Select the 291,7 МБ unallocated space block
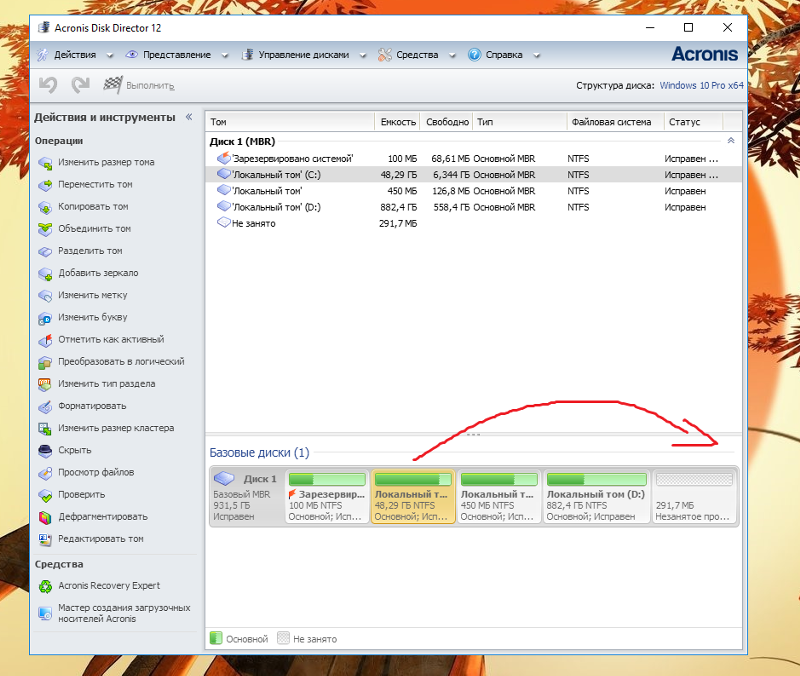 [694, 496]
